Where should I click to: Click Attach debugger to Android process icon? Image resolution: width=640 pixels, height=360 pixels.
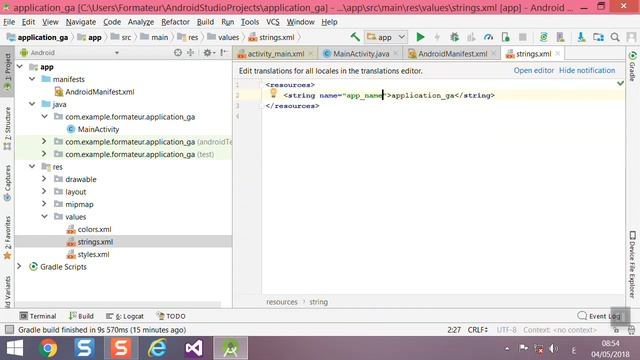(505, 37)
